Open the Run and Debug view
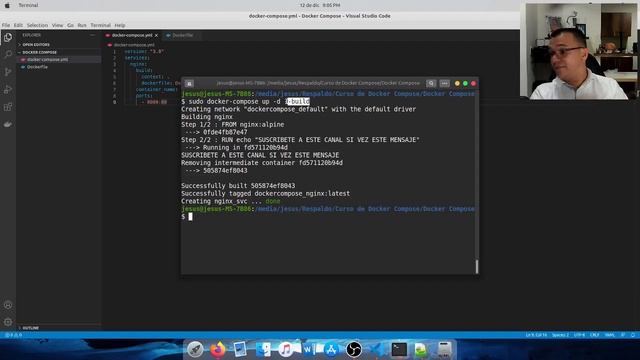640x360 pixels. click(x=8, y=89)
